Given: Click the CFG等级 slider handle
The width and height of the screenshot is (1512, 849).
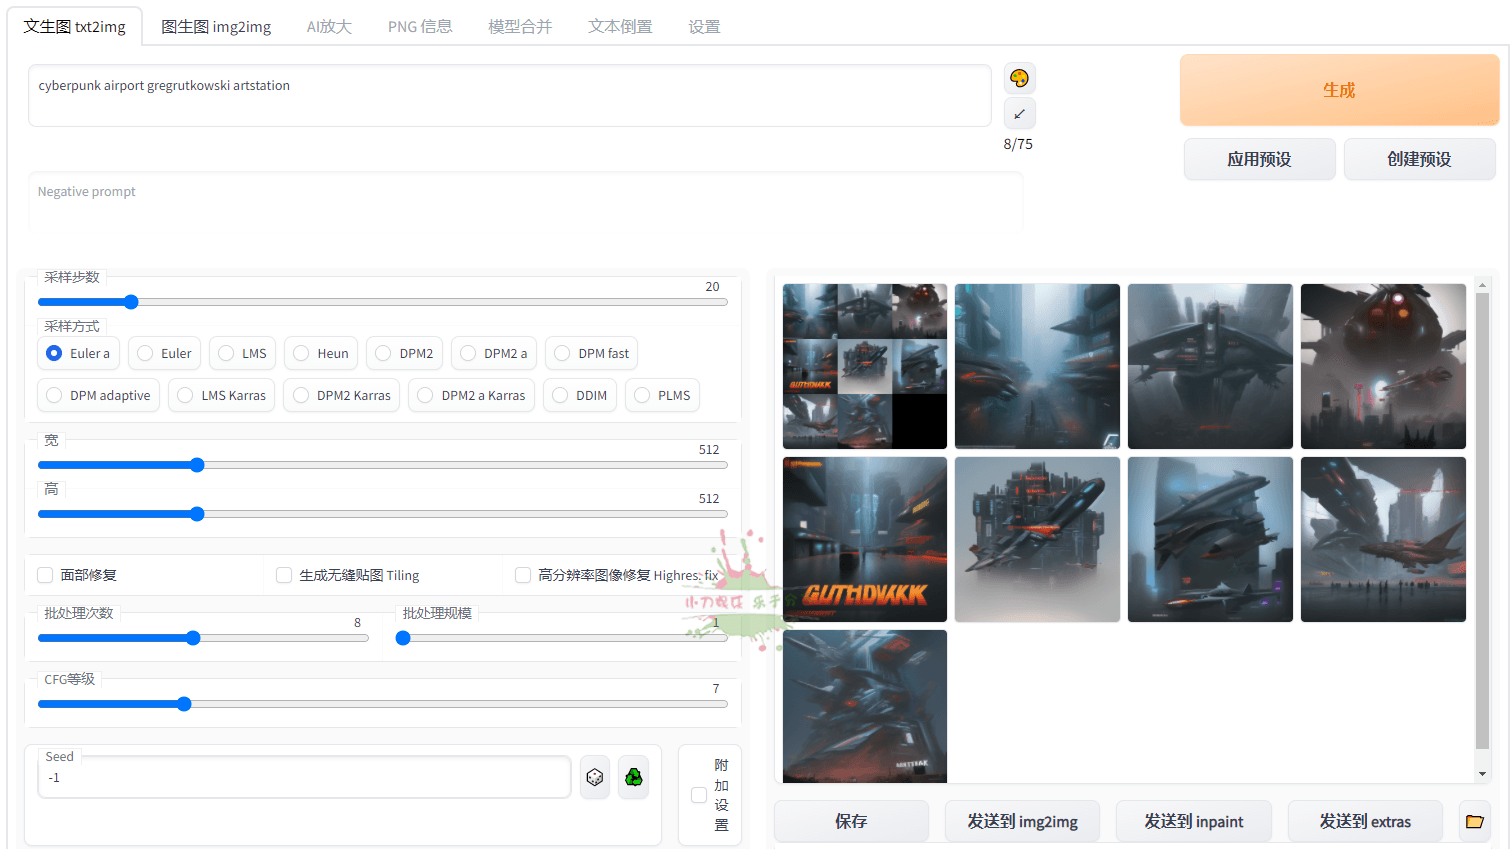Looking at the screenshot, I should coord(184,704).
